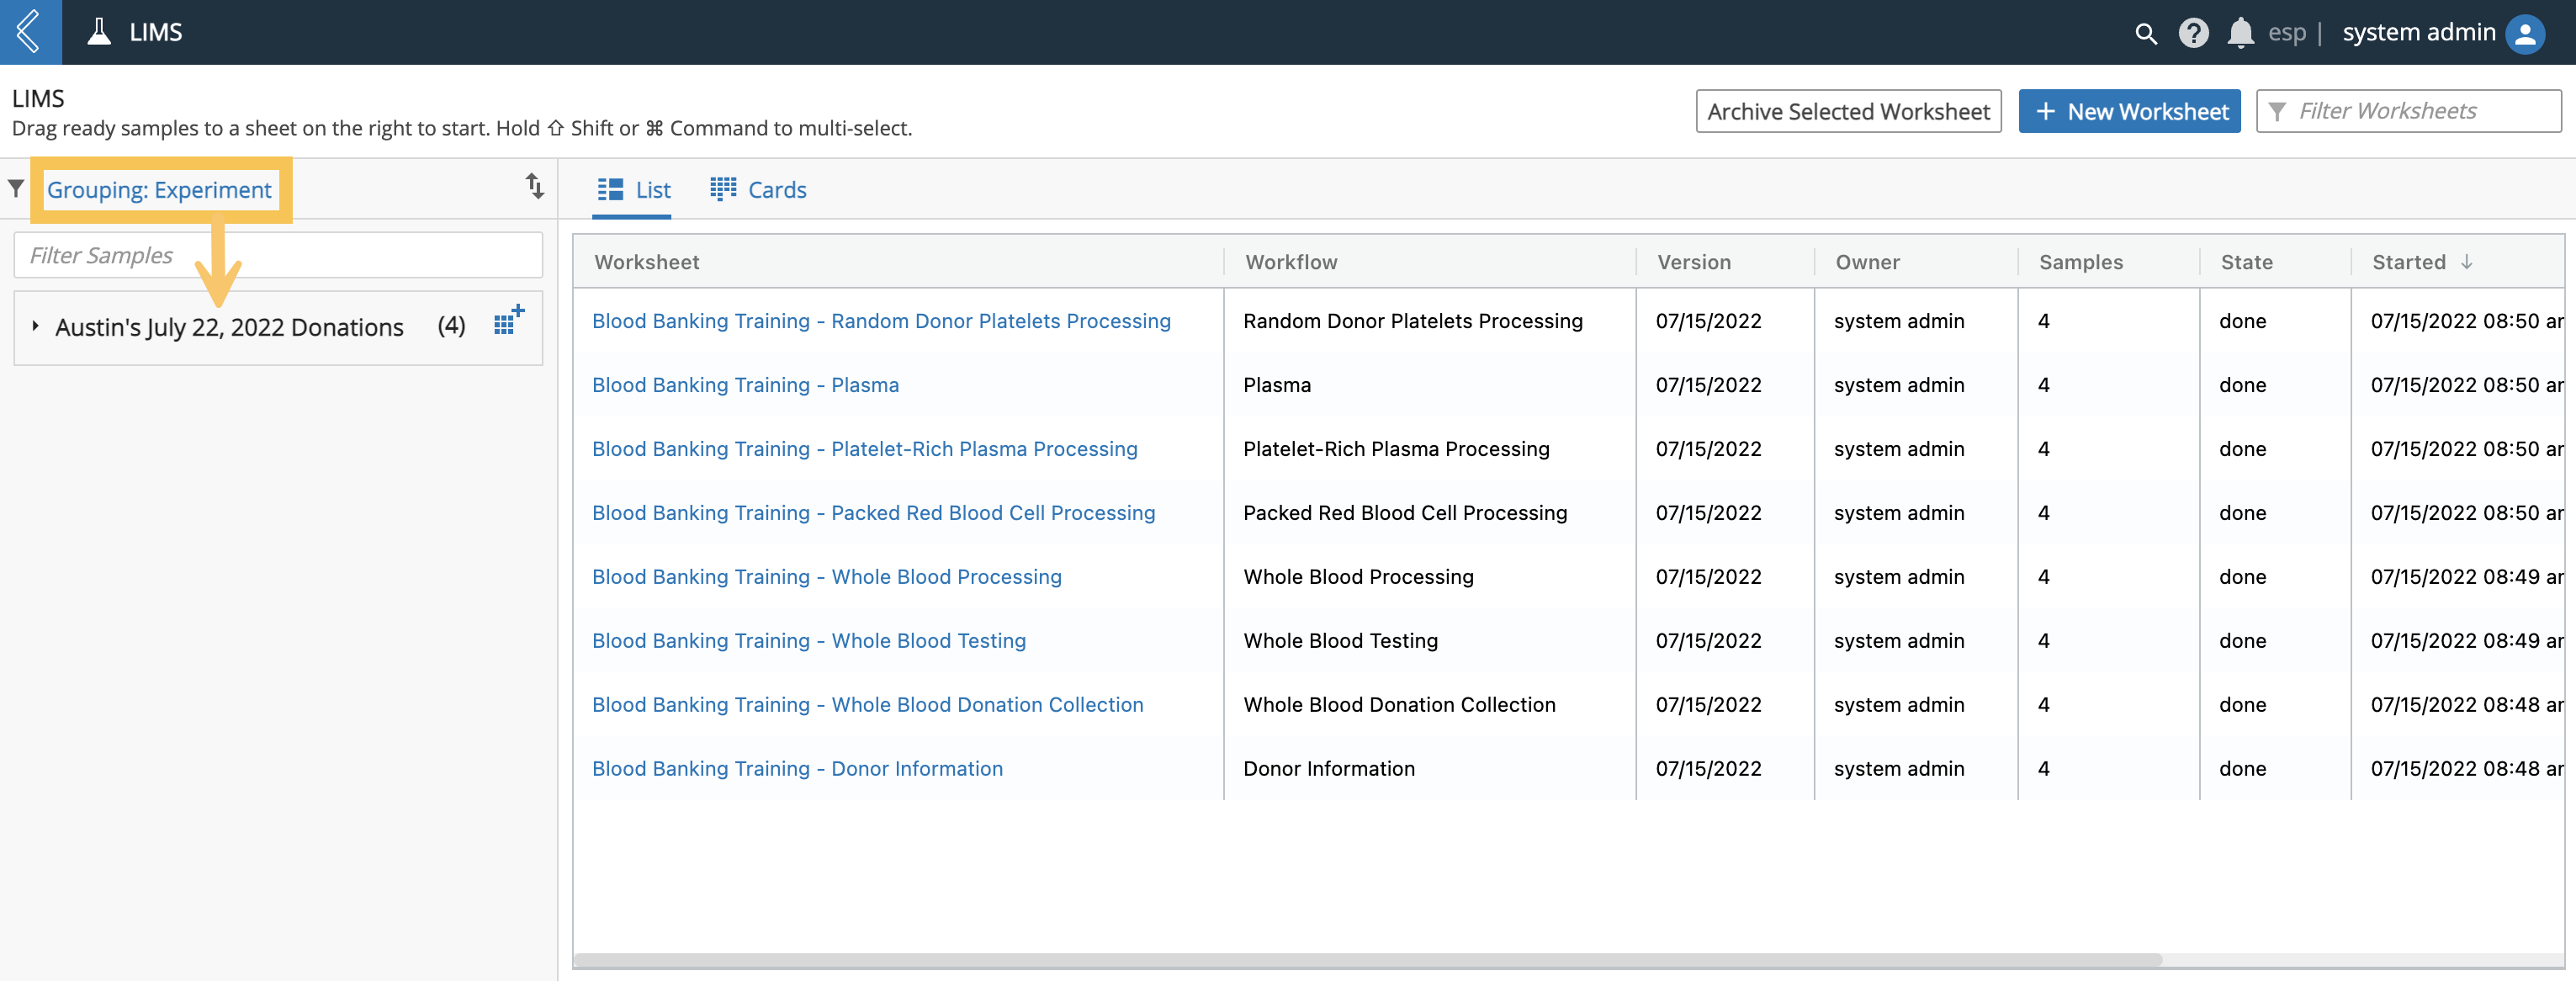This screenshot has width=2576, height=981.
Task: Switch to the List view tab
Action: (634, 190)
